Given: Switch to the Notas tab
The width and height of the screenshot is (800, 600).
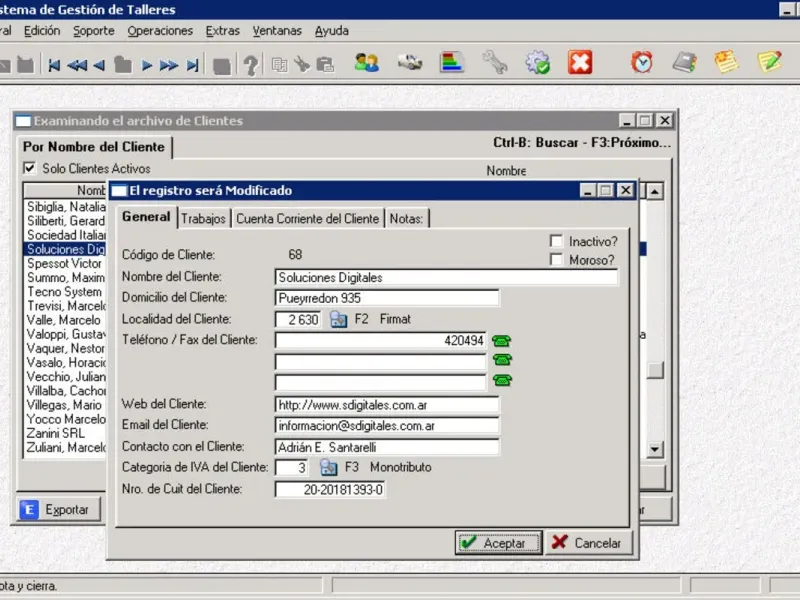Looking at the screenshot, I should pos(407,218).
